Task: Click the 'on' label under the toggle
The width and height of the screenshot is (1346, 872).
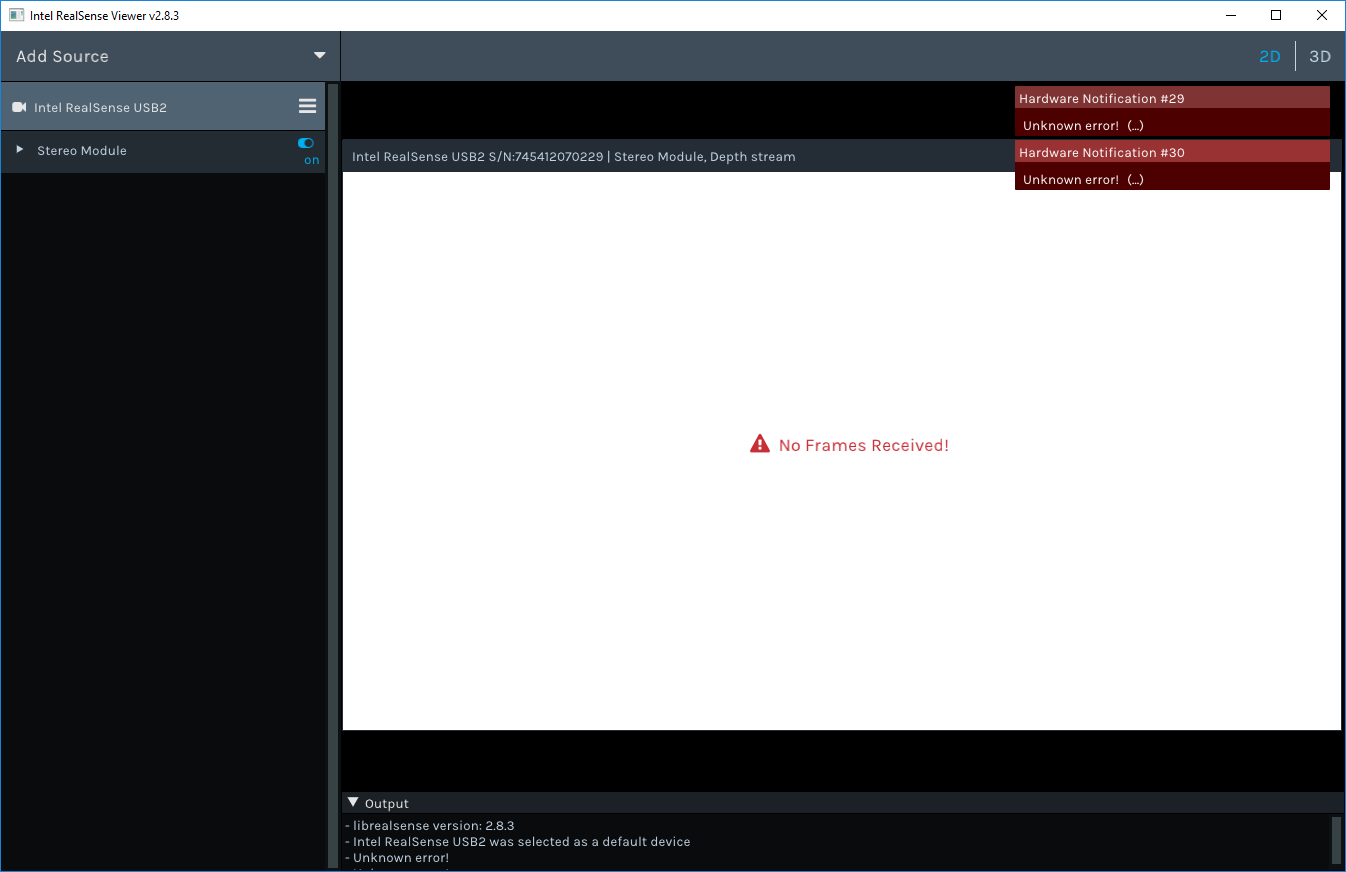Action: point(310,158)
